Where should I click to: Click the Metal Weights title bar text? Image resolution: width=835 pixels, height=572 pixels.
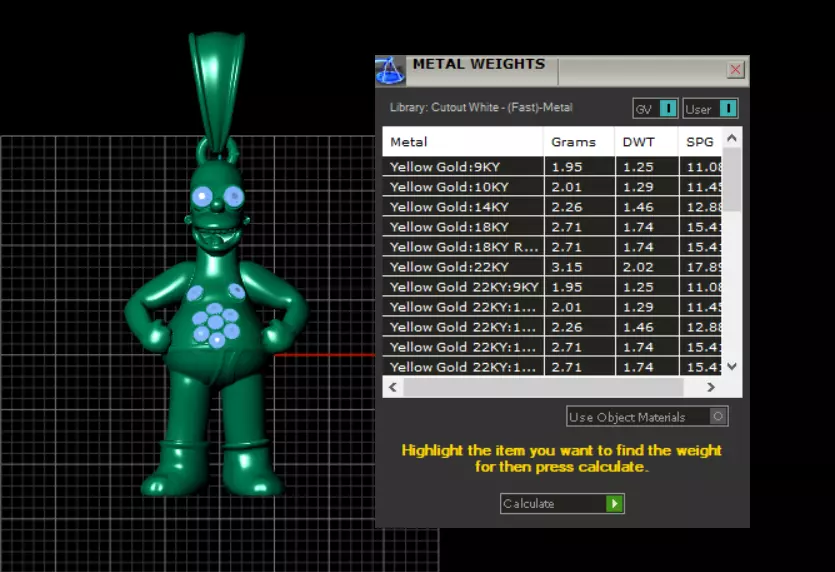point(479,64)
